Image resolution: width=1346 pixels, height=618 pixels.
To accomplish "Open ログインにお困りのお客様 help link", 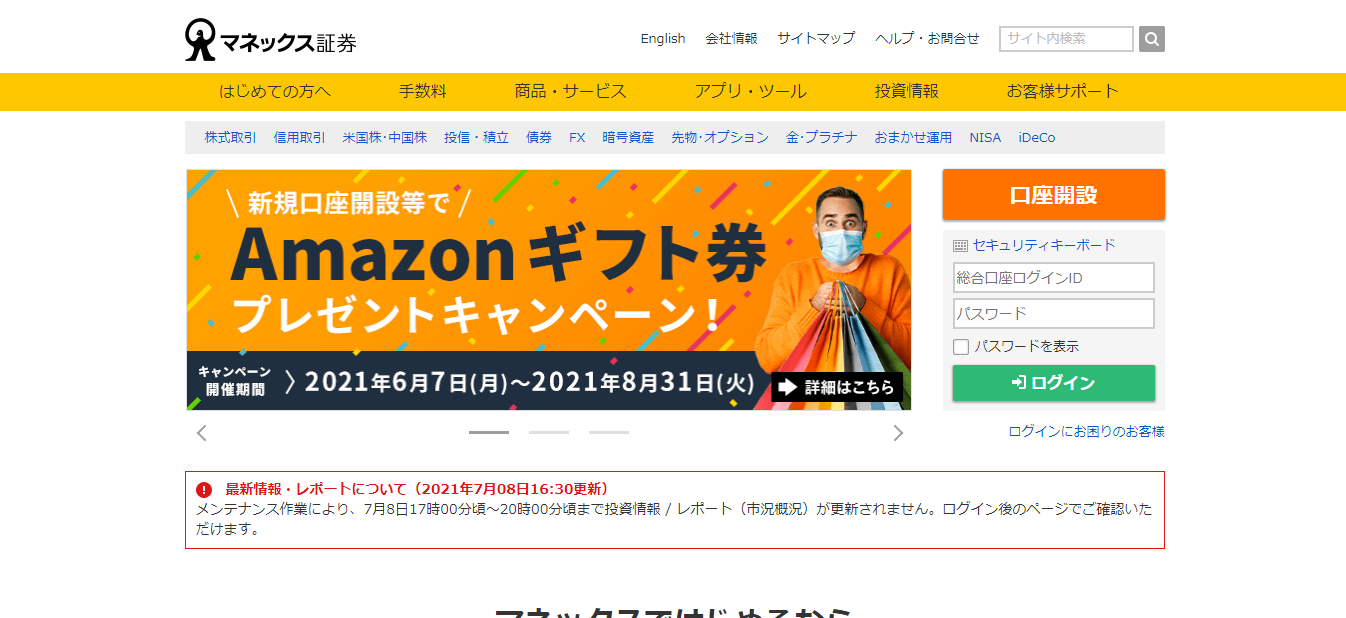I will pyautogui.click(x=1090, y=432).
